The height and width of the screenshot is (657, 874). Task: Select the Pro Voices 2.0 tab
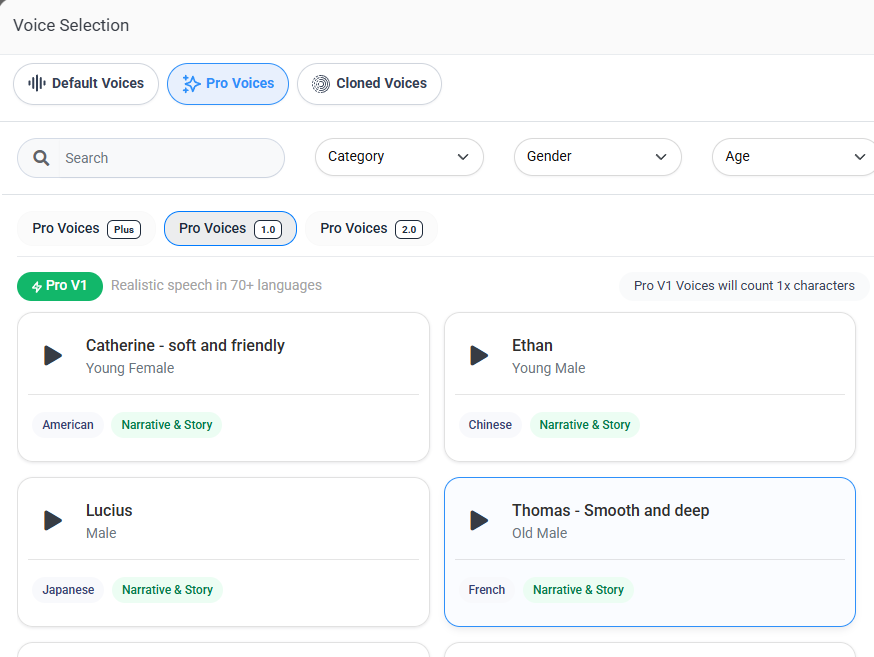pyautogui.click(x=371, y=228)
